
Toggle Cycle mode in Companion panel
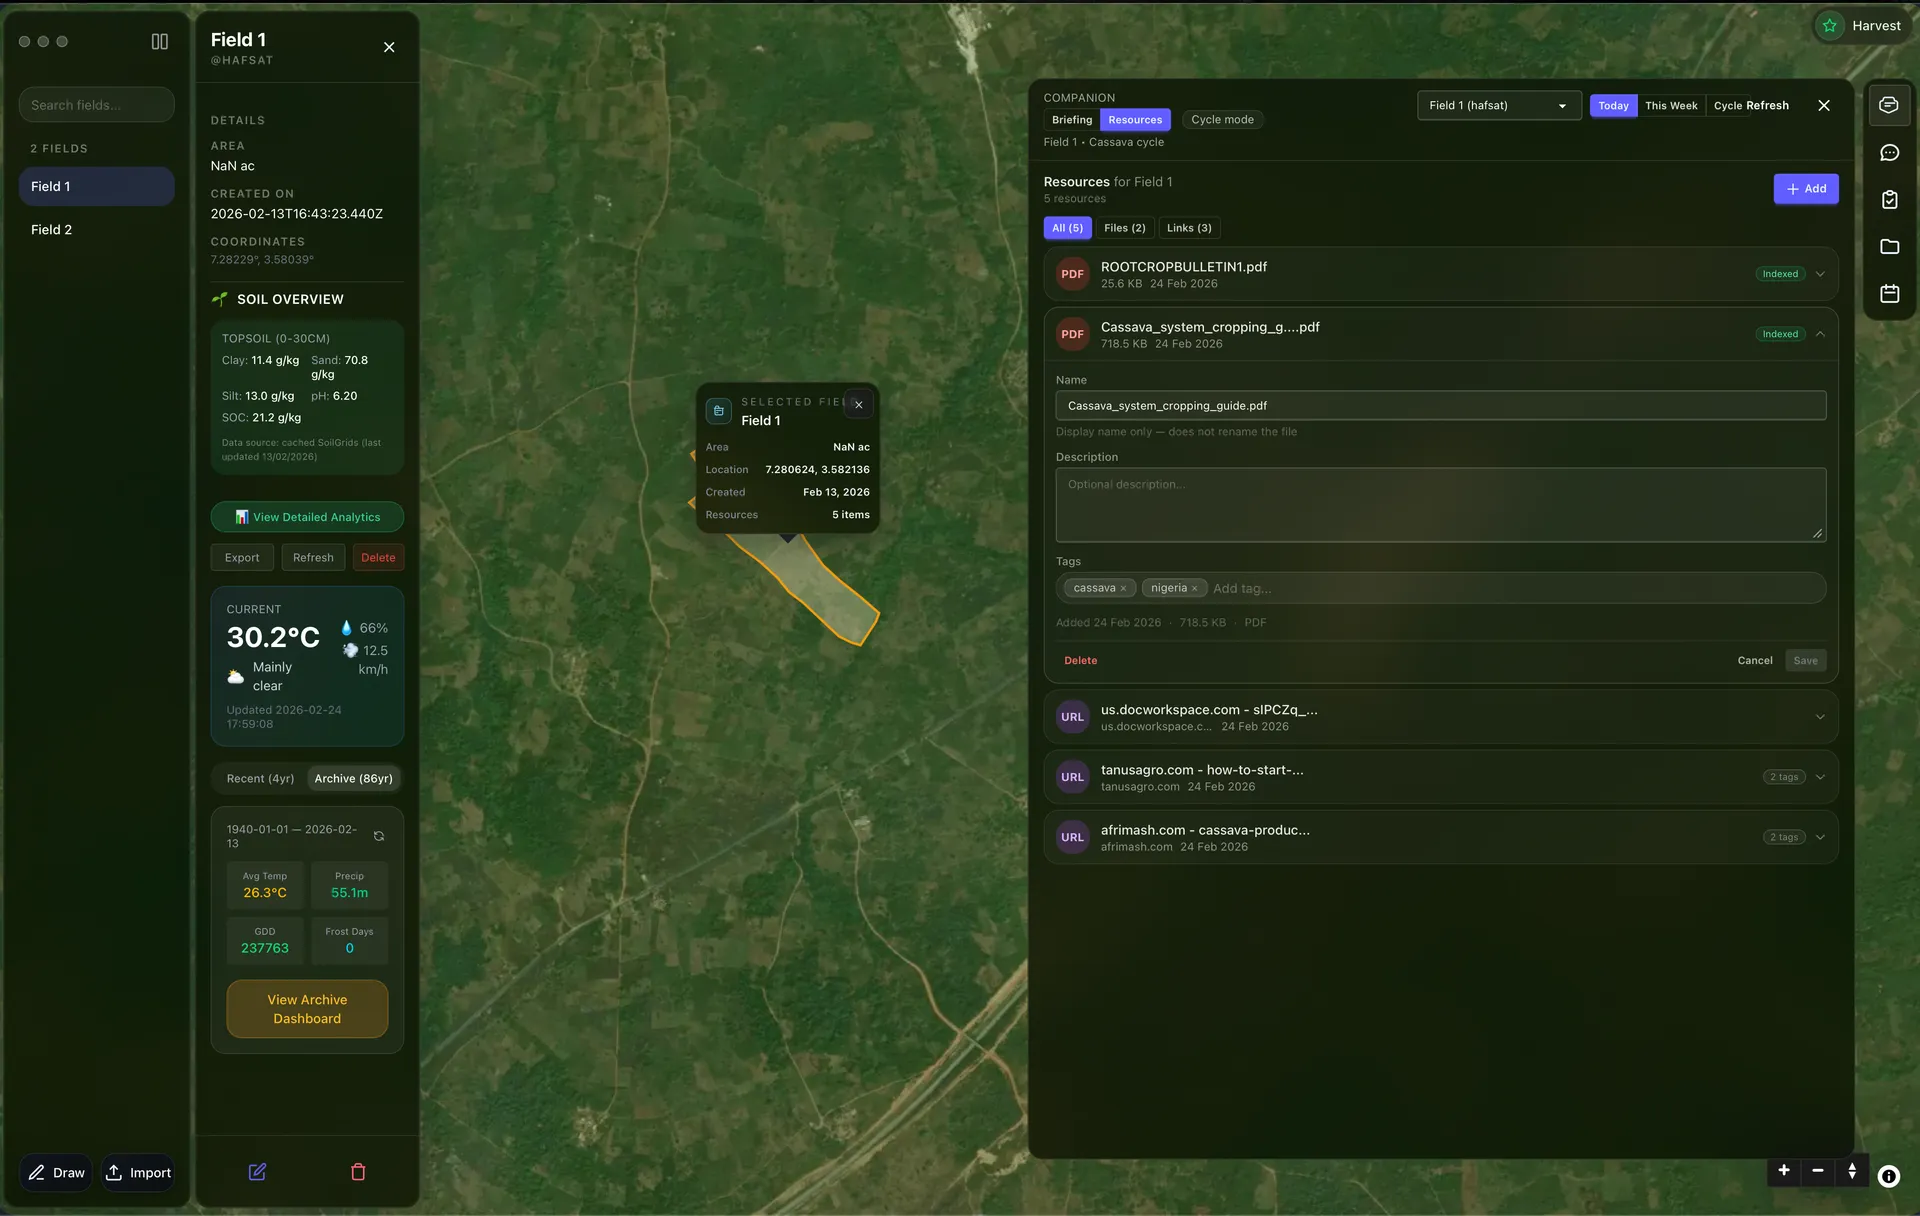[1222, 120]
